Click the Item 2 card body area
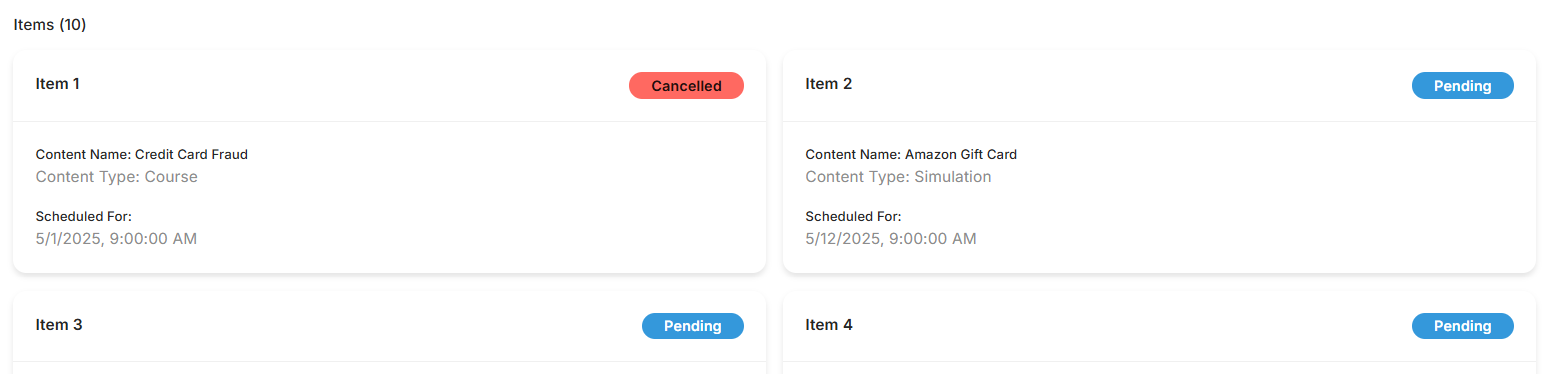 1159,197
